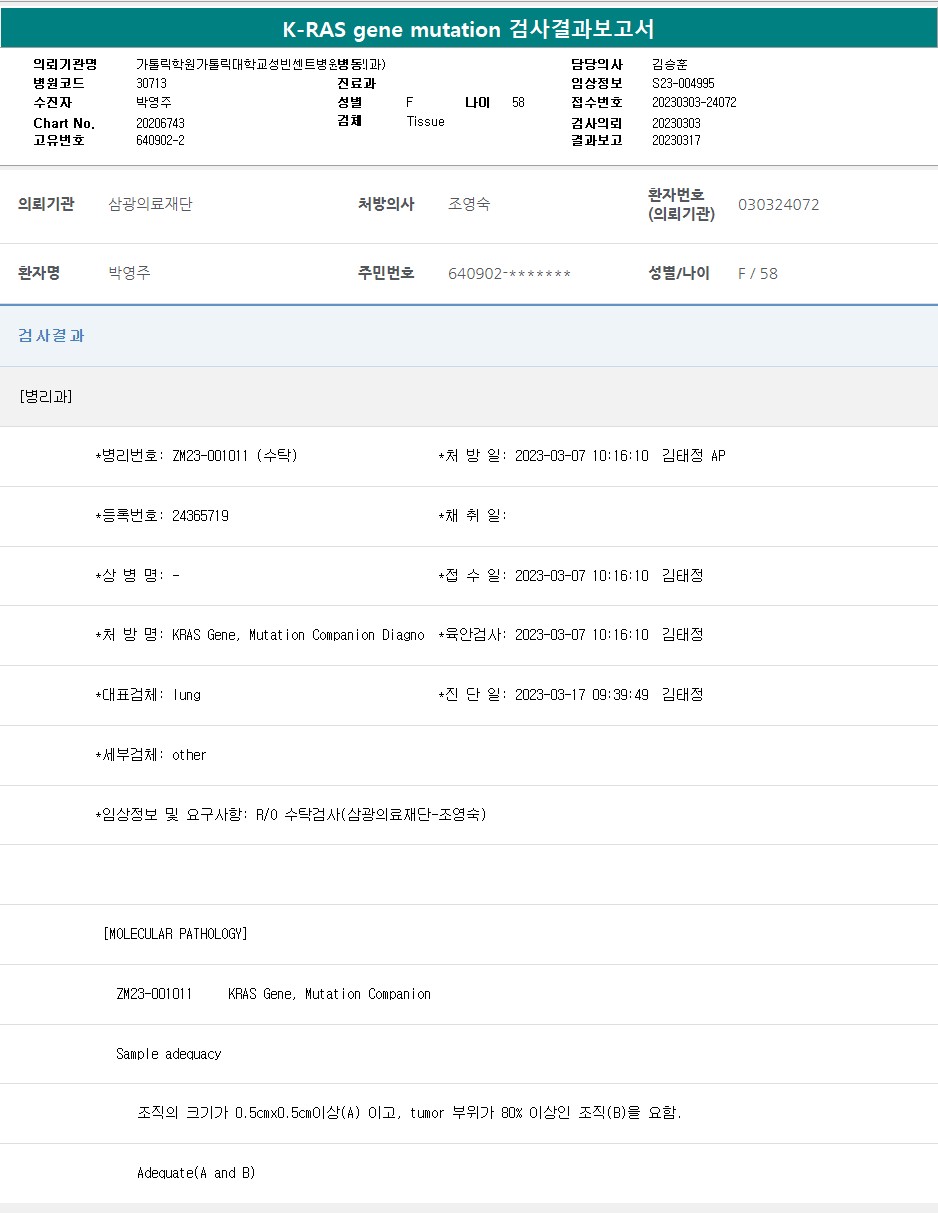Select the 병리번호 ZM23-001011 (수탁) line
This screenshot has width=938, height=1213.
[196, 456]
